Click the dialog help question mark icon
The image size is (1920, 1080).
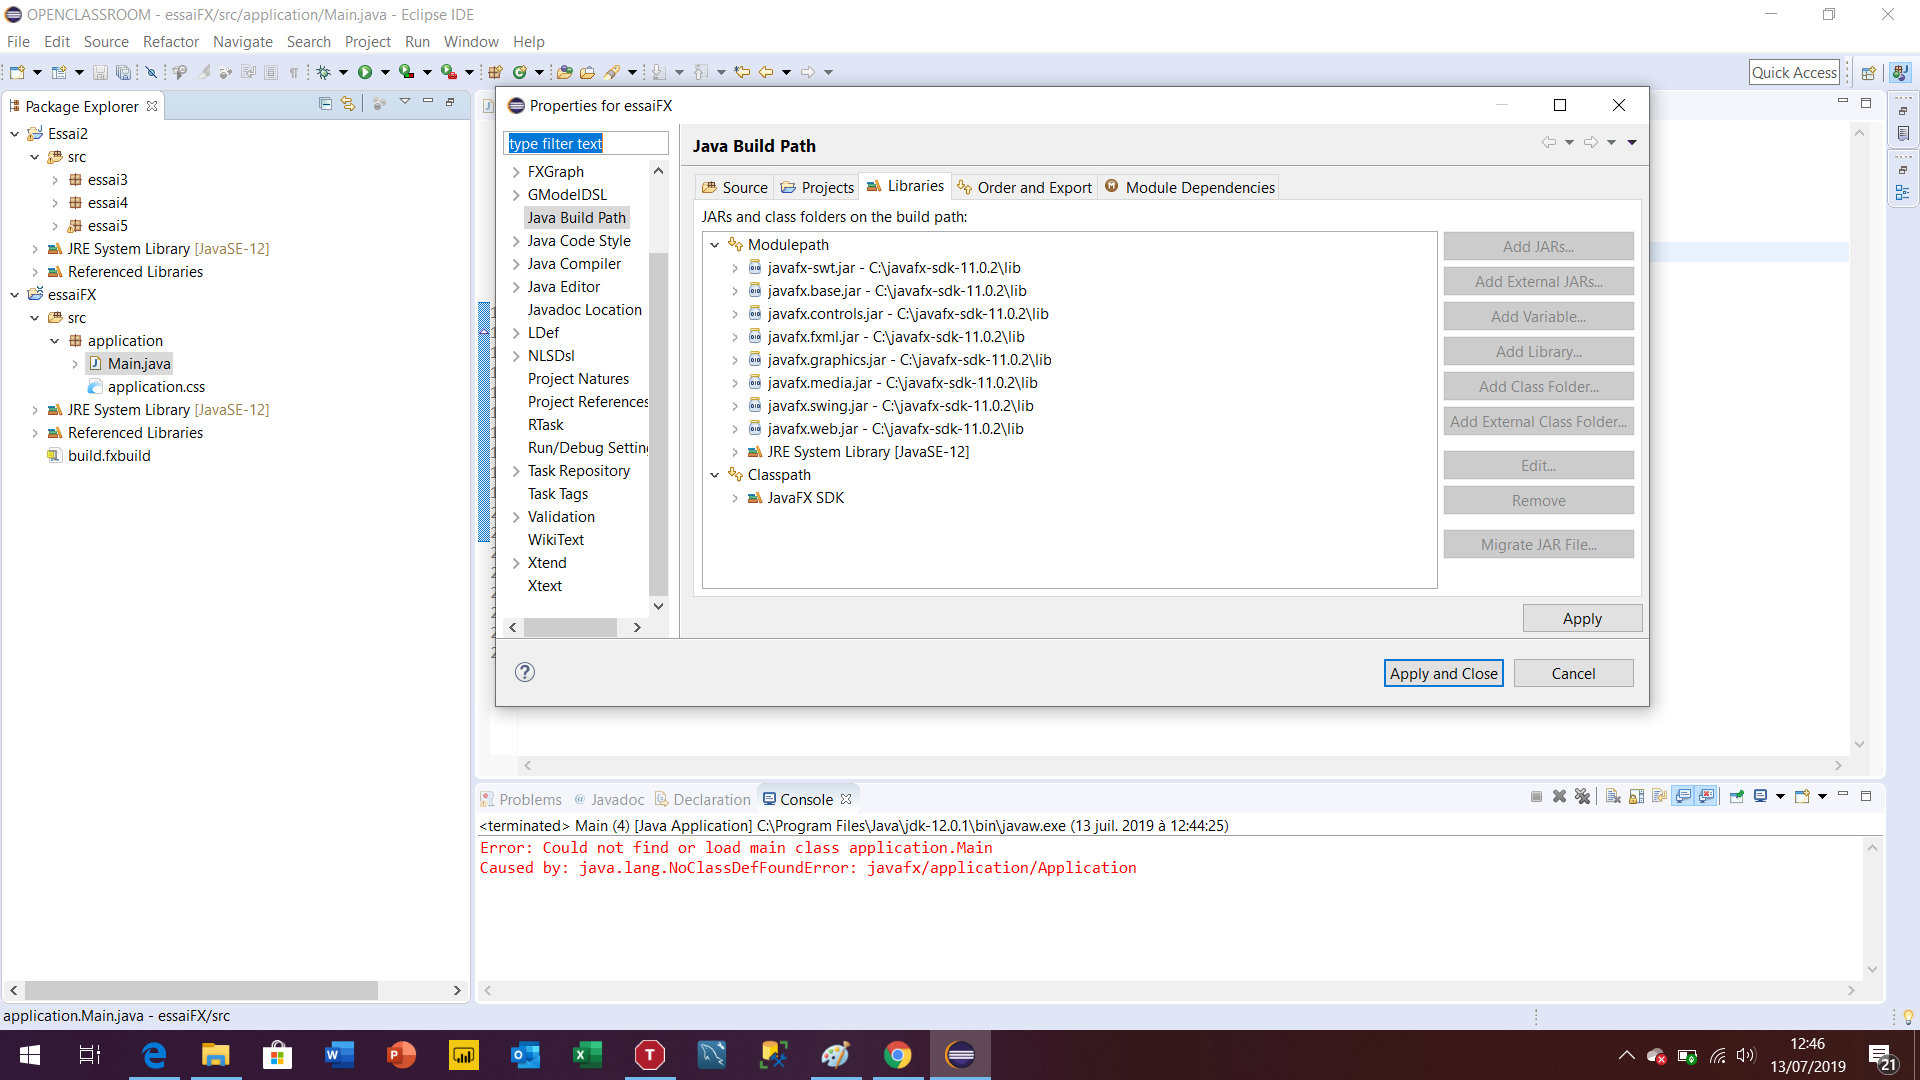tap(525, 672)
